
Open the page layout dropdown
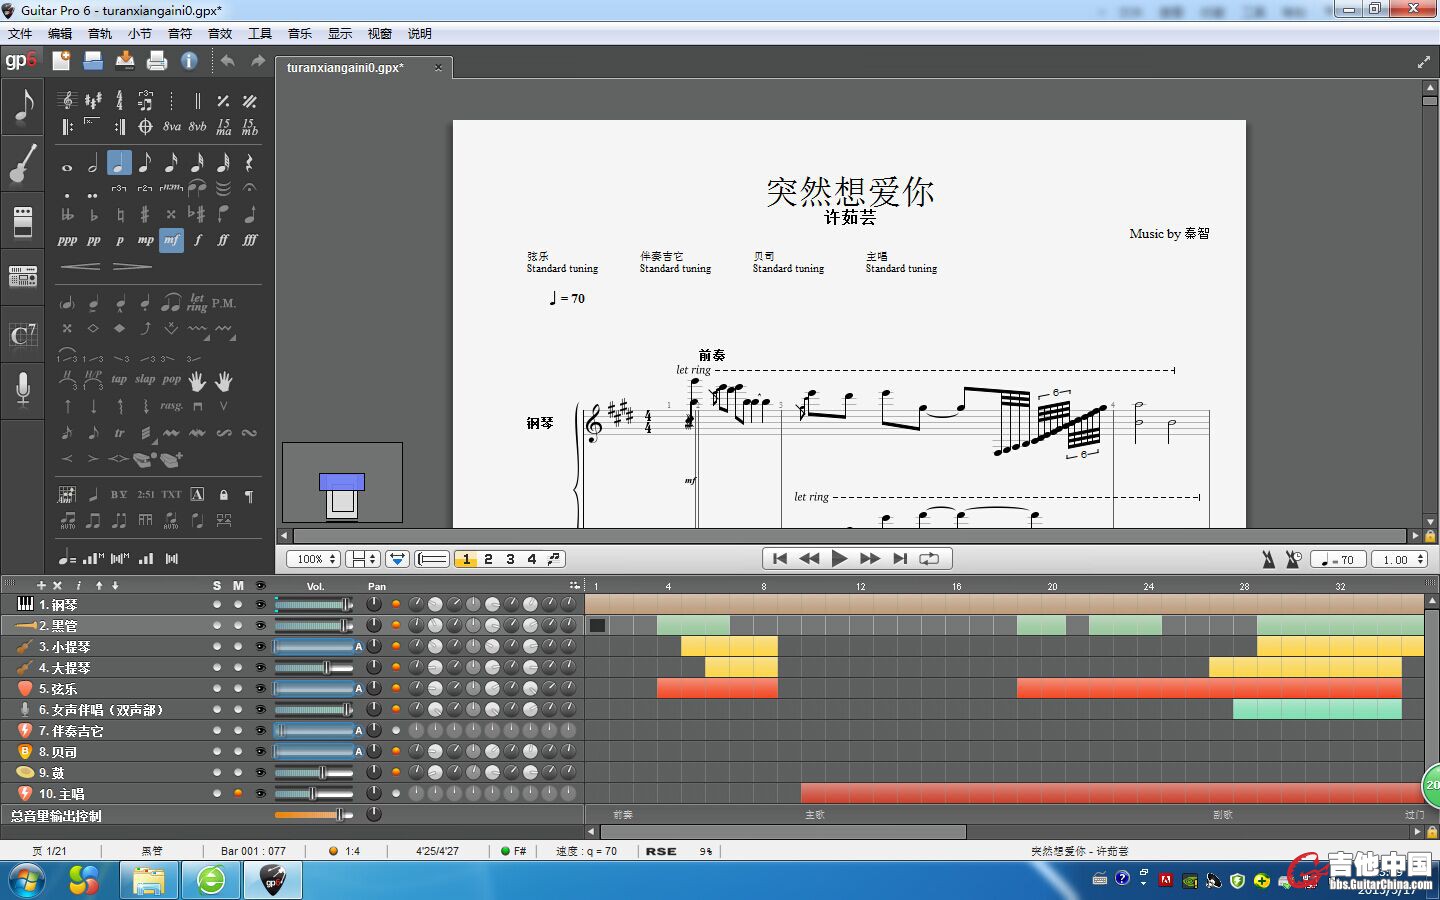click(362, 559)
